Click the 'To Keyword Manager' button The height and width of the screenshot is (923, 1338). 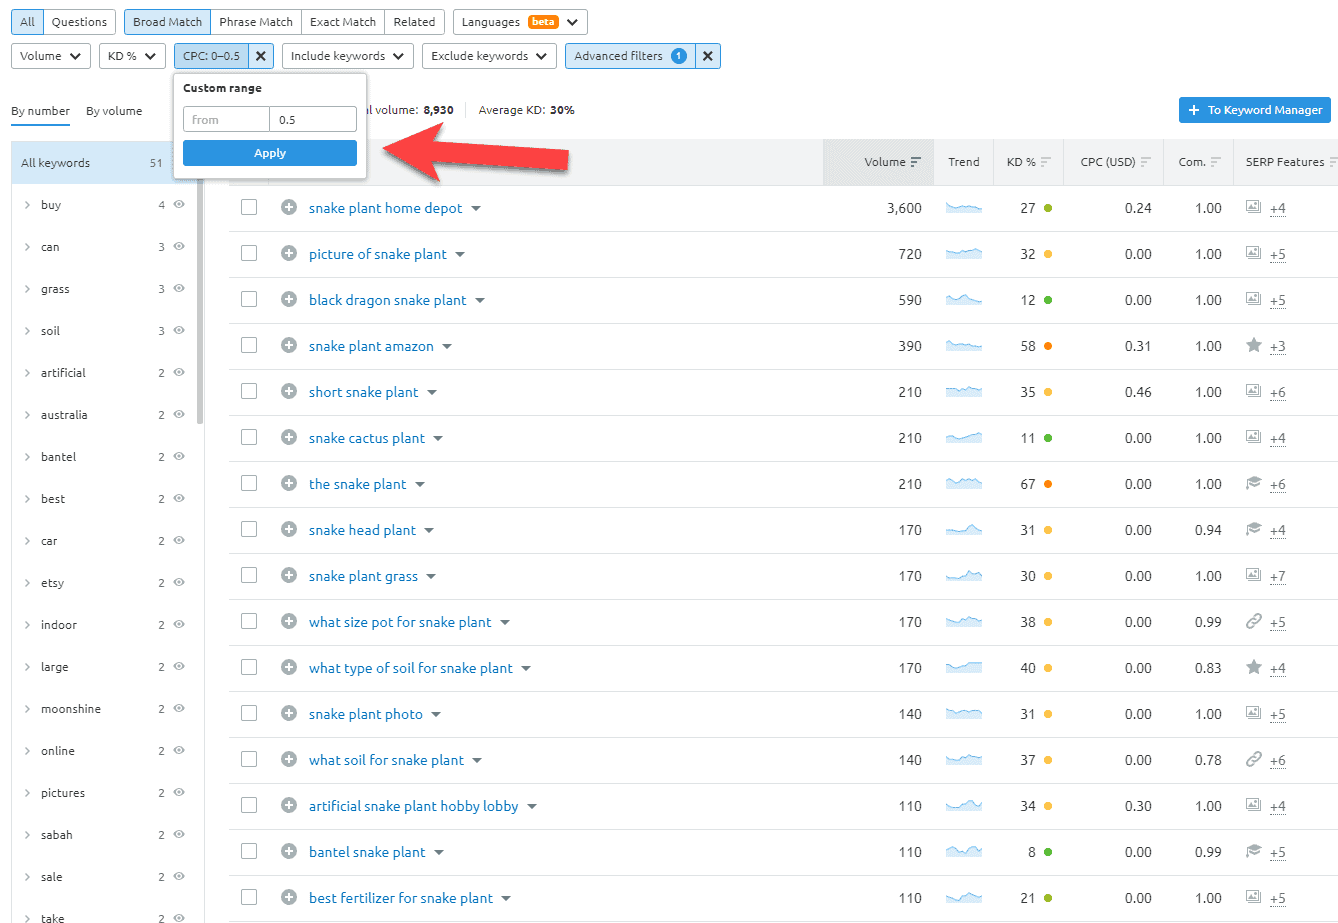pos(1255,110)
